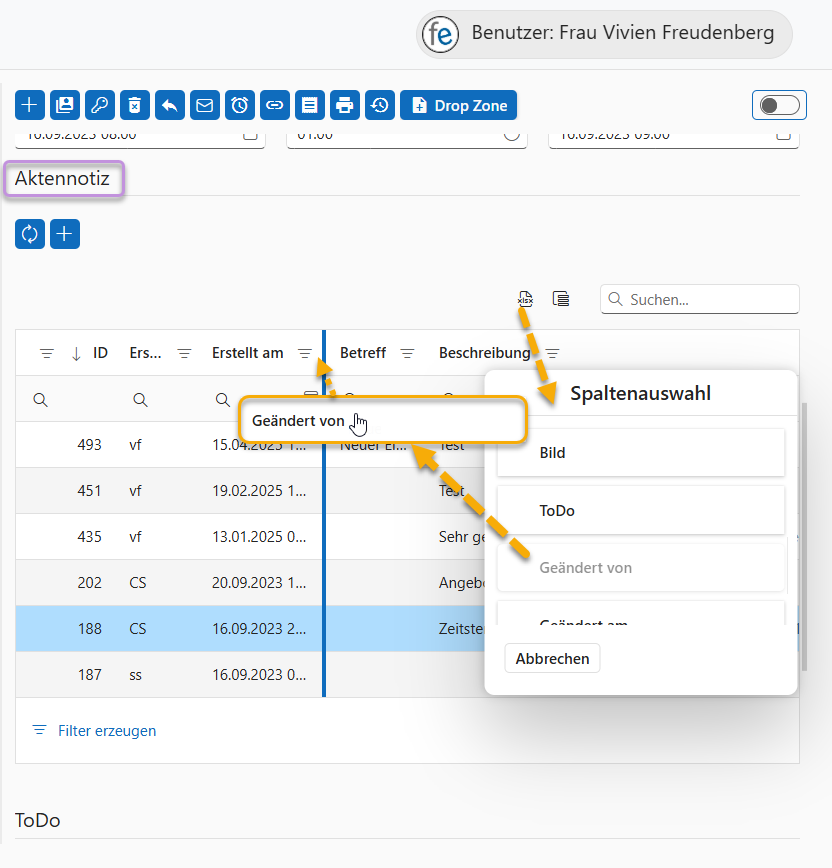
Task: Toggle the switch at top right
Action: click(x=780, y=105)
